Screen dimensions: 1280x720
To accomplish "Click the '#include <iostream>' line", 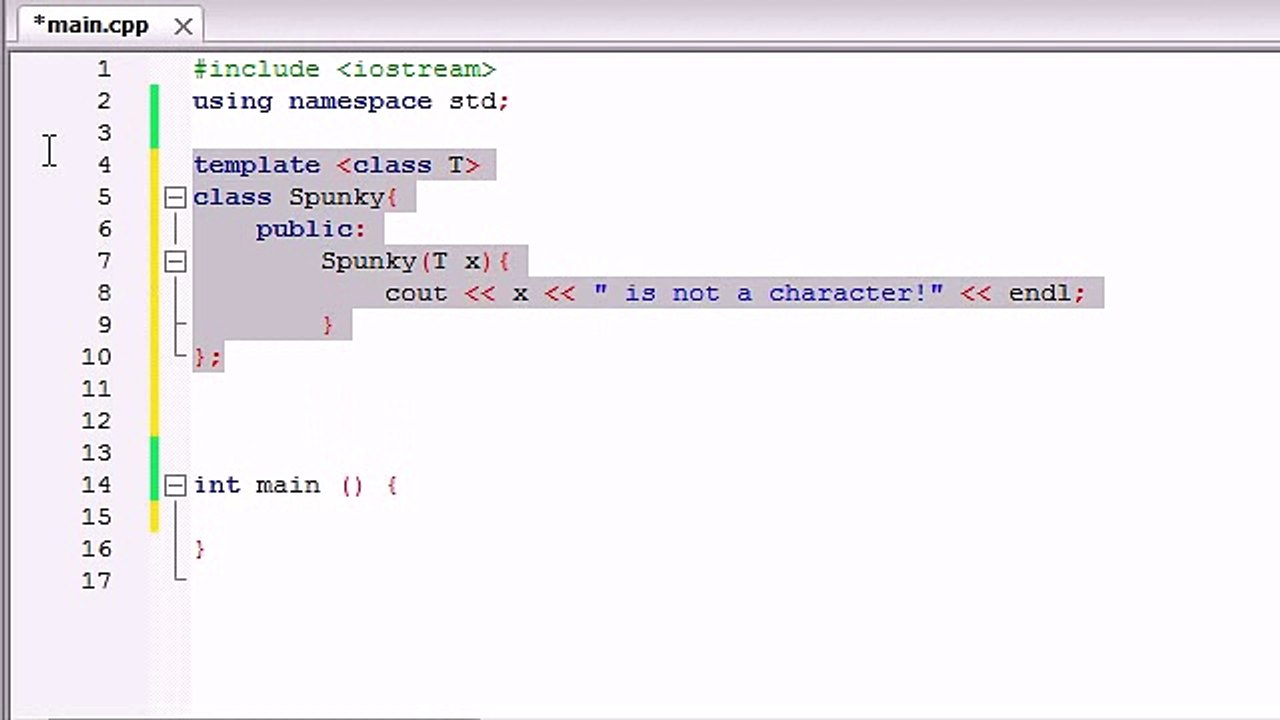I will tap(344, 69).
